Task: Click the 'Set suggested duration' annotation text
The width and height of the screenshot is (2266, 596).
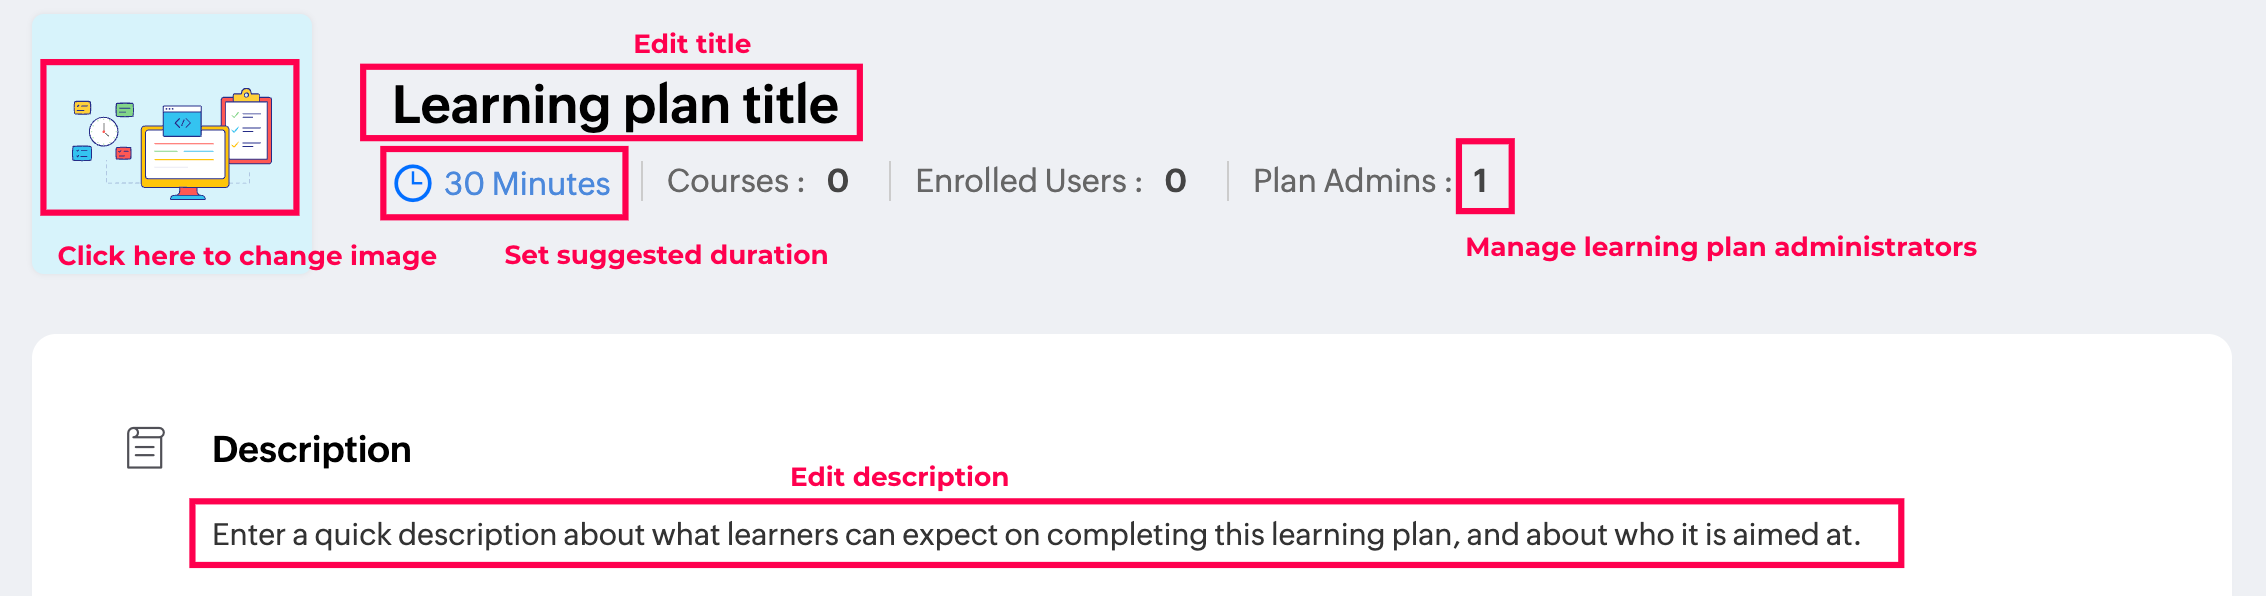Action: [x=666, y=255]
